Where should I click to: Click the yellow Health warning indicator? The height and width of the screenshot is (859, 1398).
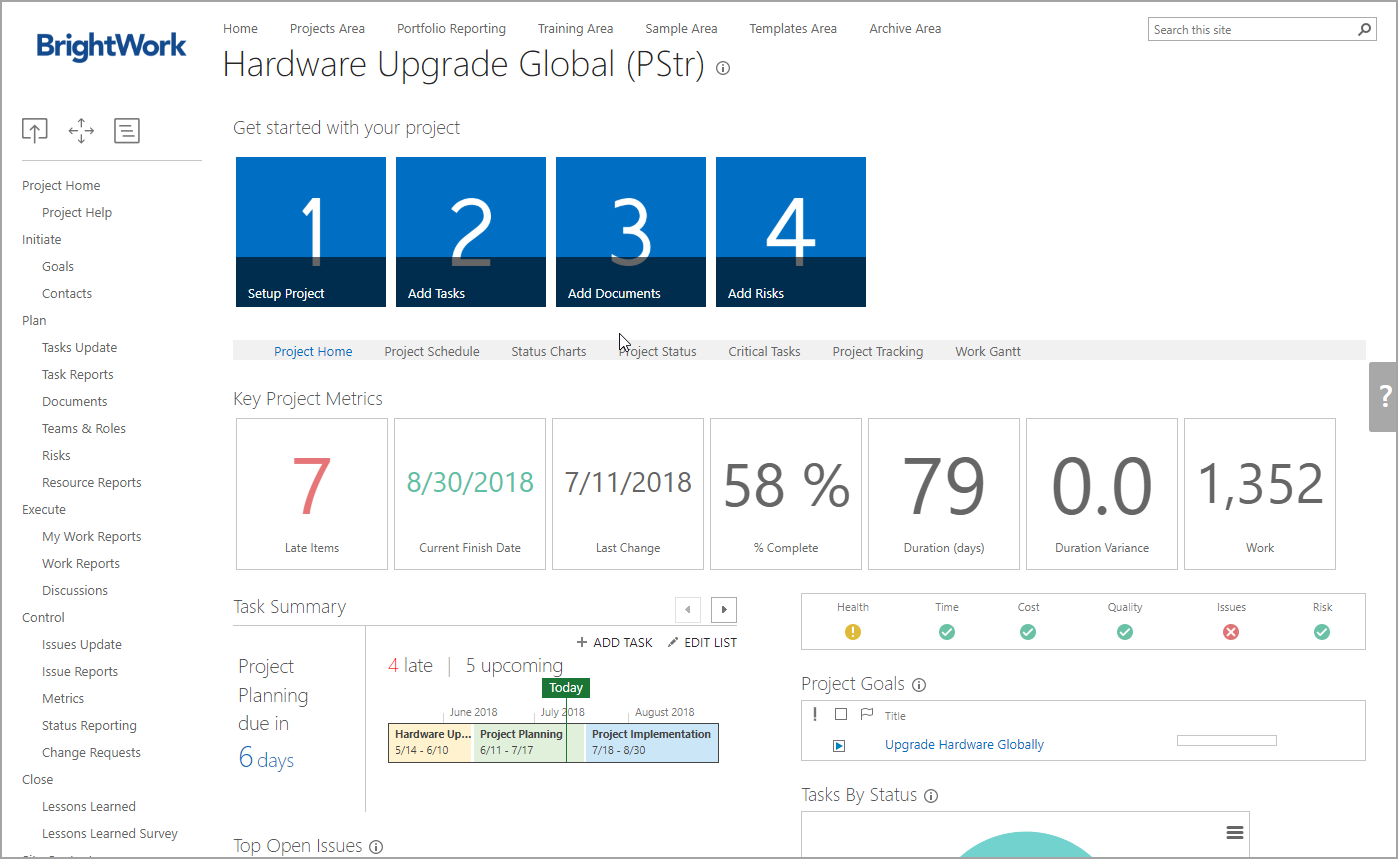pos(853,632)
